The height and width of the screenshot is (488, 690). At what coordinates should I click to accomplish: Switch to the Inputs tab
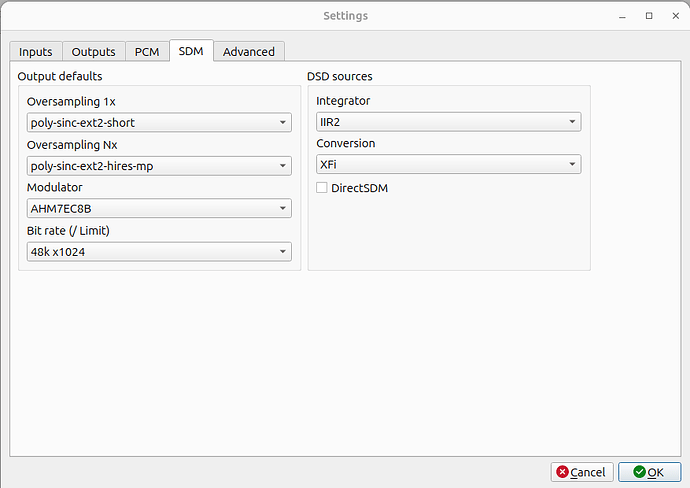click(x=36, y=51)
